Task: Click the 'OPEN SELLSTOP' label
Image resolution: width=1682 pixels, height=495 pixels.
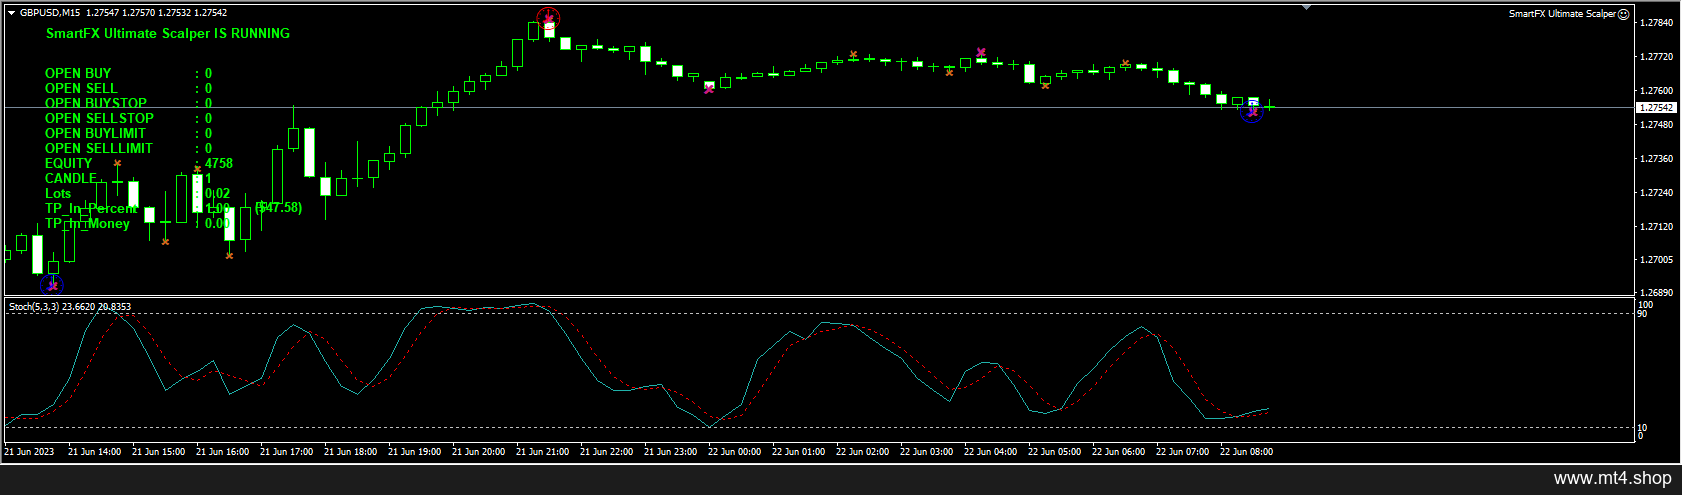Action: [99, 118]
